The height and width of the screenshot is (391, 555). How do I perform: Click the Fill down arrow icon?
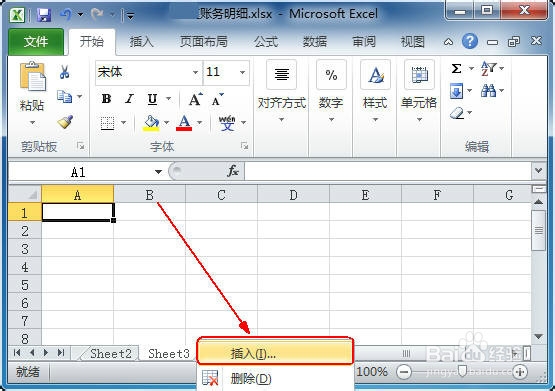click(457, 91)
